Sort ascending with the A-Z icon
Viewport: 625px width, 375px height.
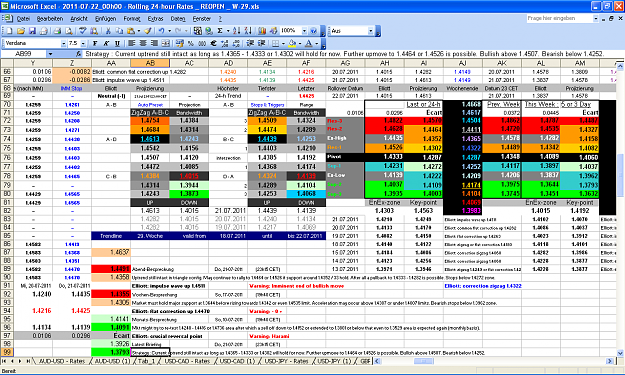point(237,31)
